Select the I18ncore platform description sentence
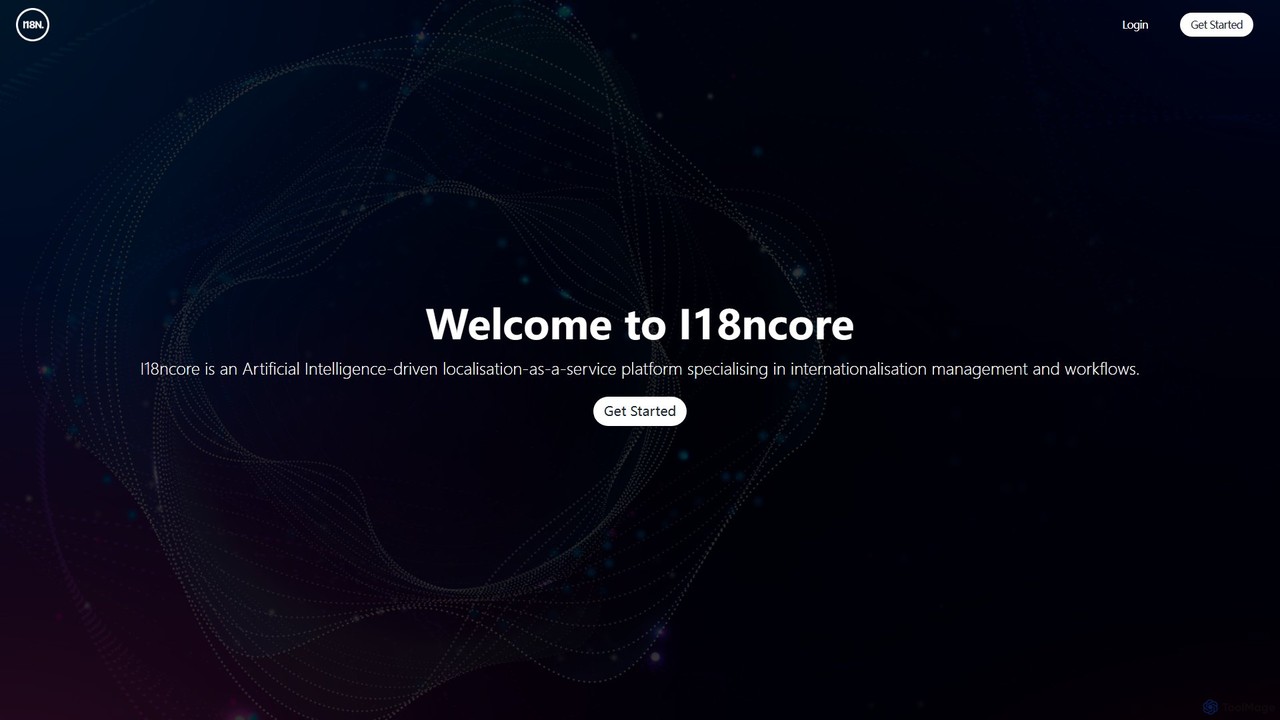 pos(640,369)
